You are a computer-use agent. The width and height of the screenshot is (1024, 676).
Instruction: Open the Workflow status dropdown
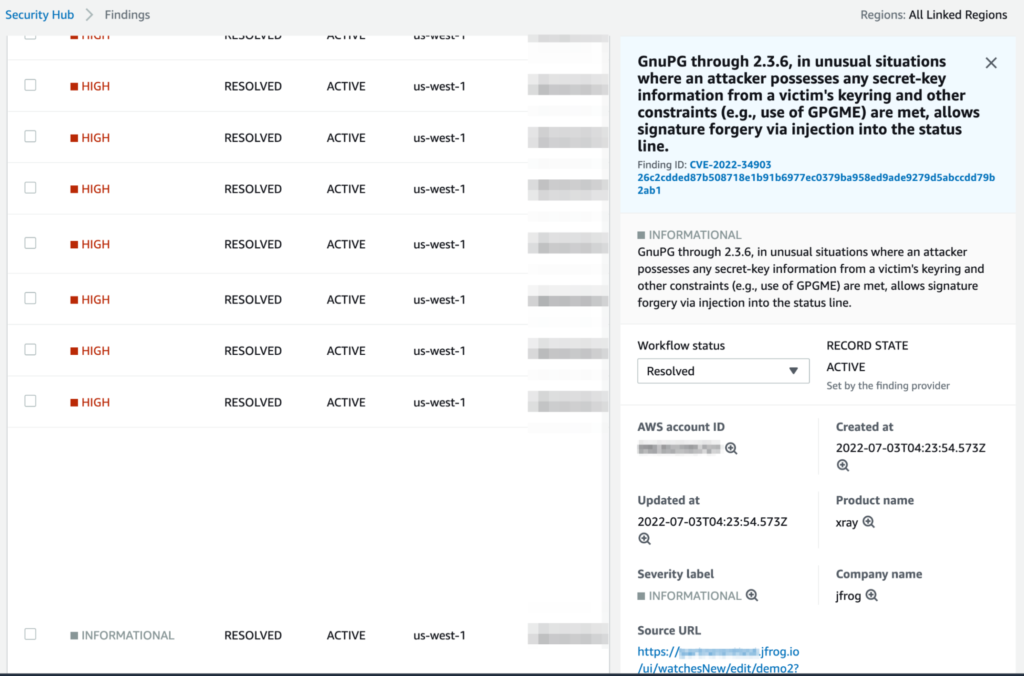[x=723, y=371]
